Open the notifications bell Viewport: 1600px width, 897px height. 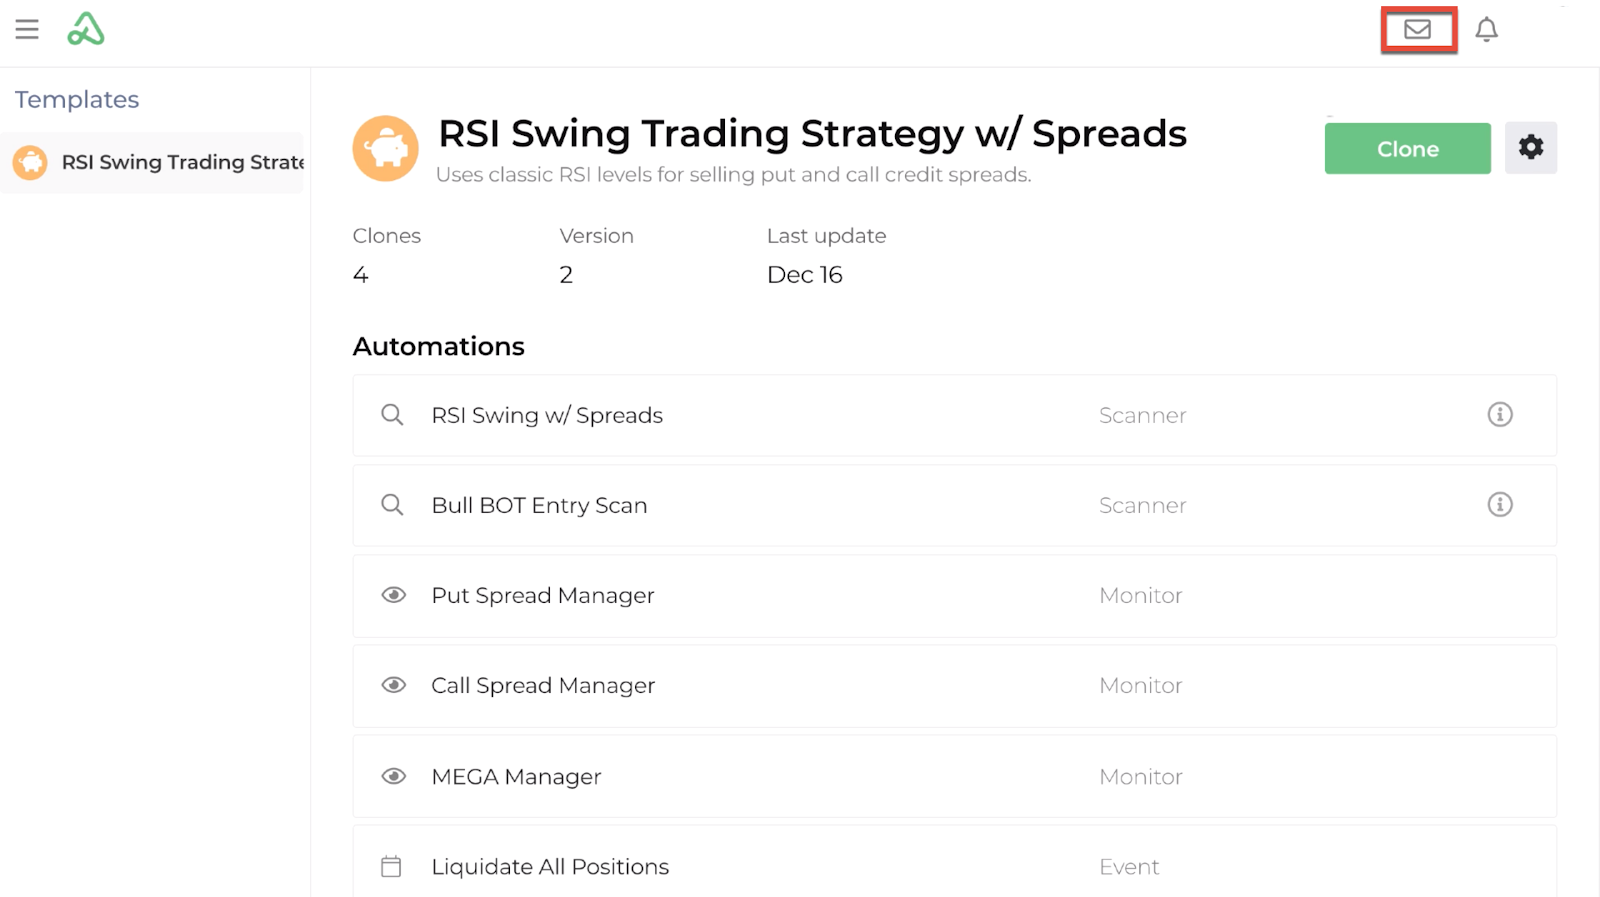point(1486,30)
